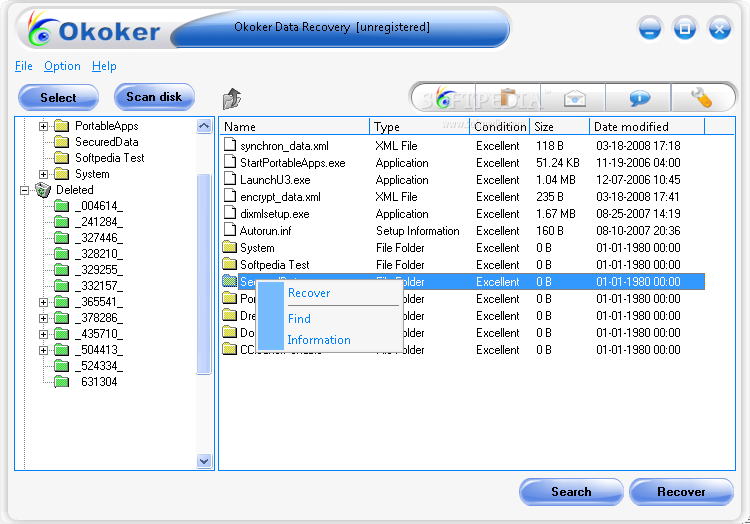This screenshot has height=524, width=750.
Task: Open the Help menu
Action: pyautogui.click(x=104, y=66)
